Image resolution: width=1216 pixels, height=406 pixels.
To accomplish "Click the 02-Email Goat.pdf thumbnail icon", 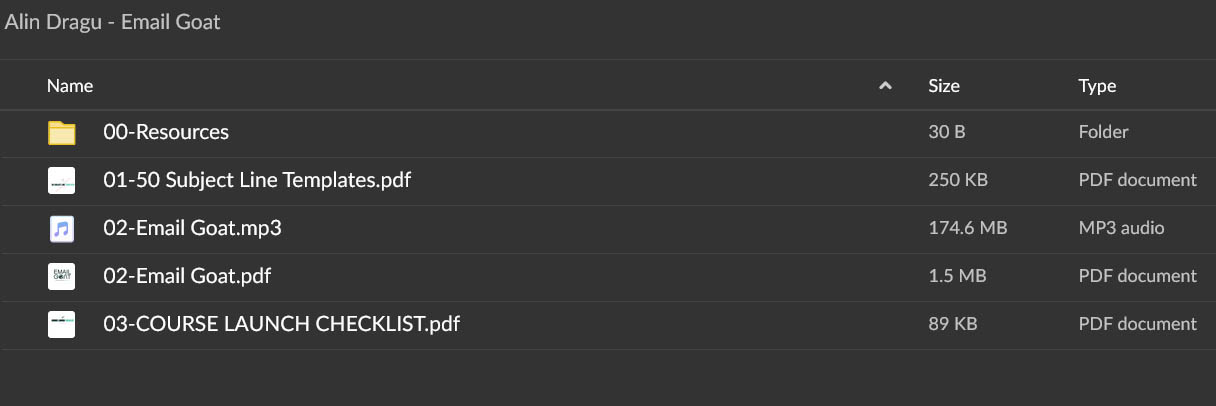I will (x=62, y=277).
